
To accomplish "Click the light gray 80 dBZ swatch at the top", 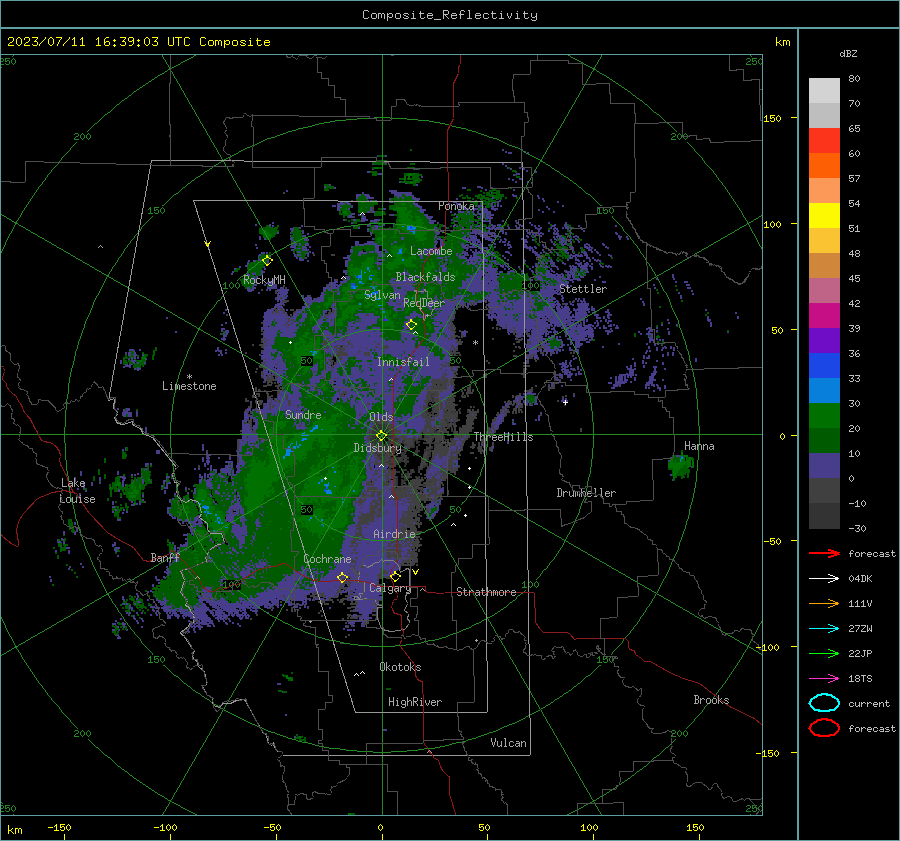I will 824,90.
